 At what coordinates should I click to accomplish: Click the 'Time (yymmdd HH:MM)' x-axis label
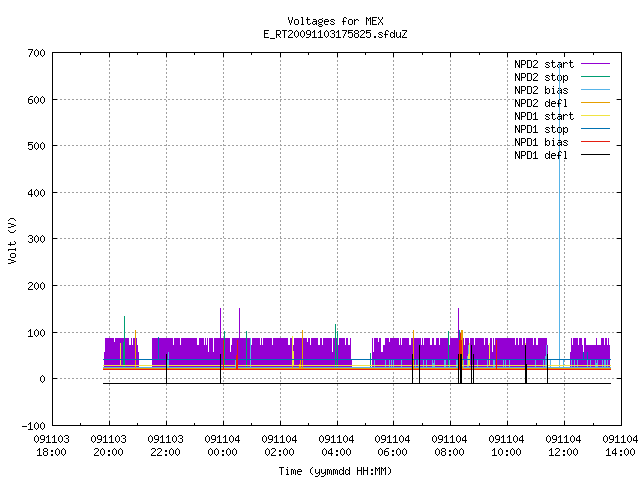click(x=335, y=471)
